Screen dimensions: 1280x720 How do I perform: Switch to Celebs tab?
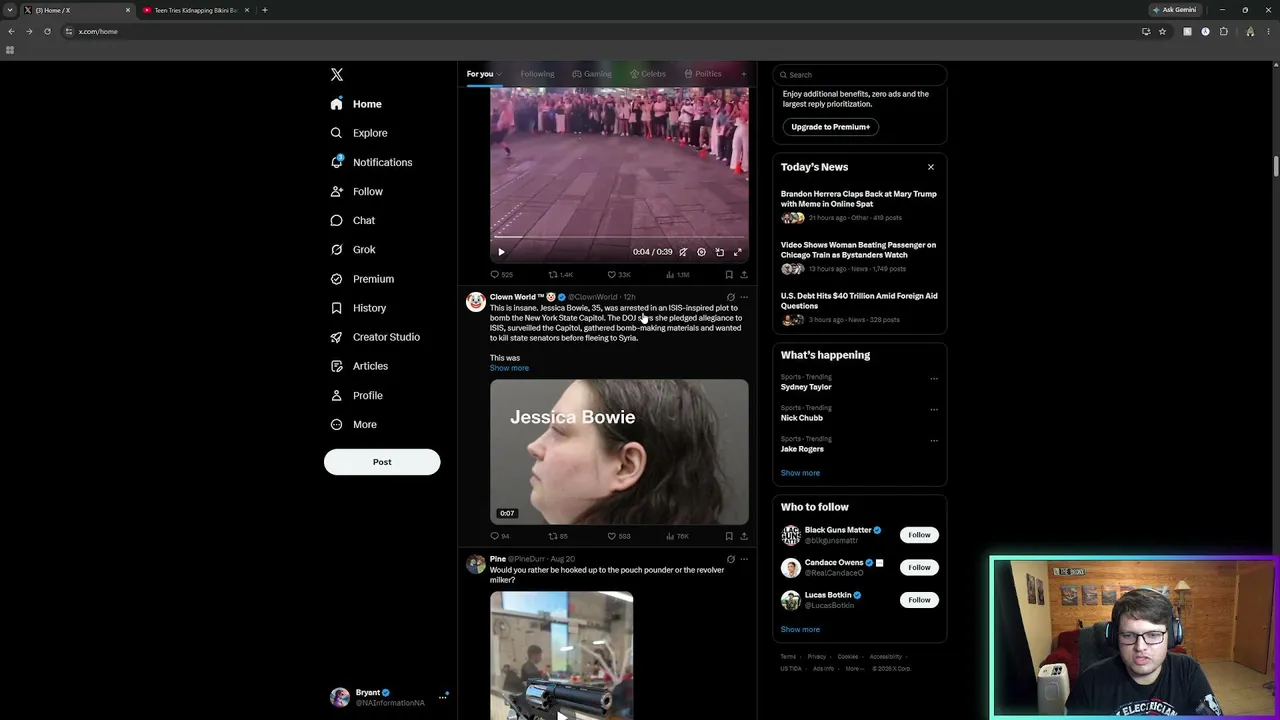point(648,74)
